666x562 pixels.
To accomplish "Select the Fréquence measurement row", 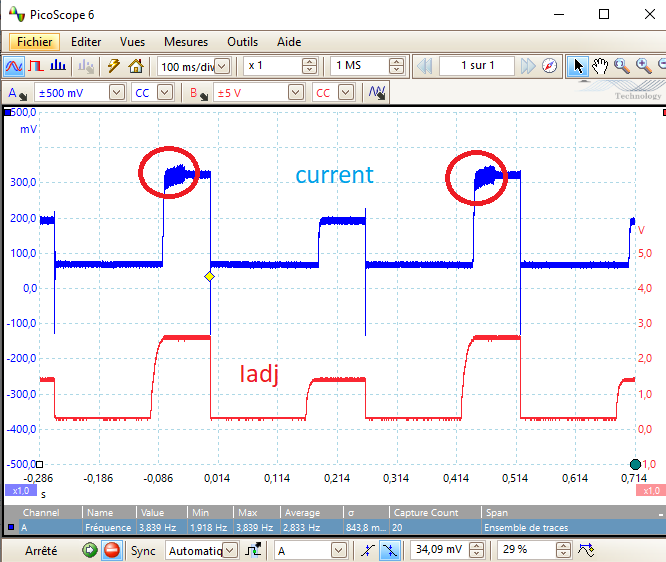I will pos(333,528).
